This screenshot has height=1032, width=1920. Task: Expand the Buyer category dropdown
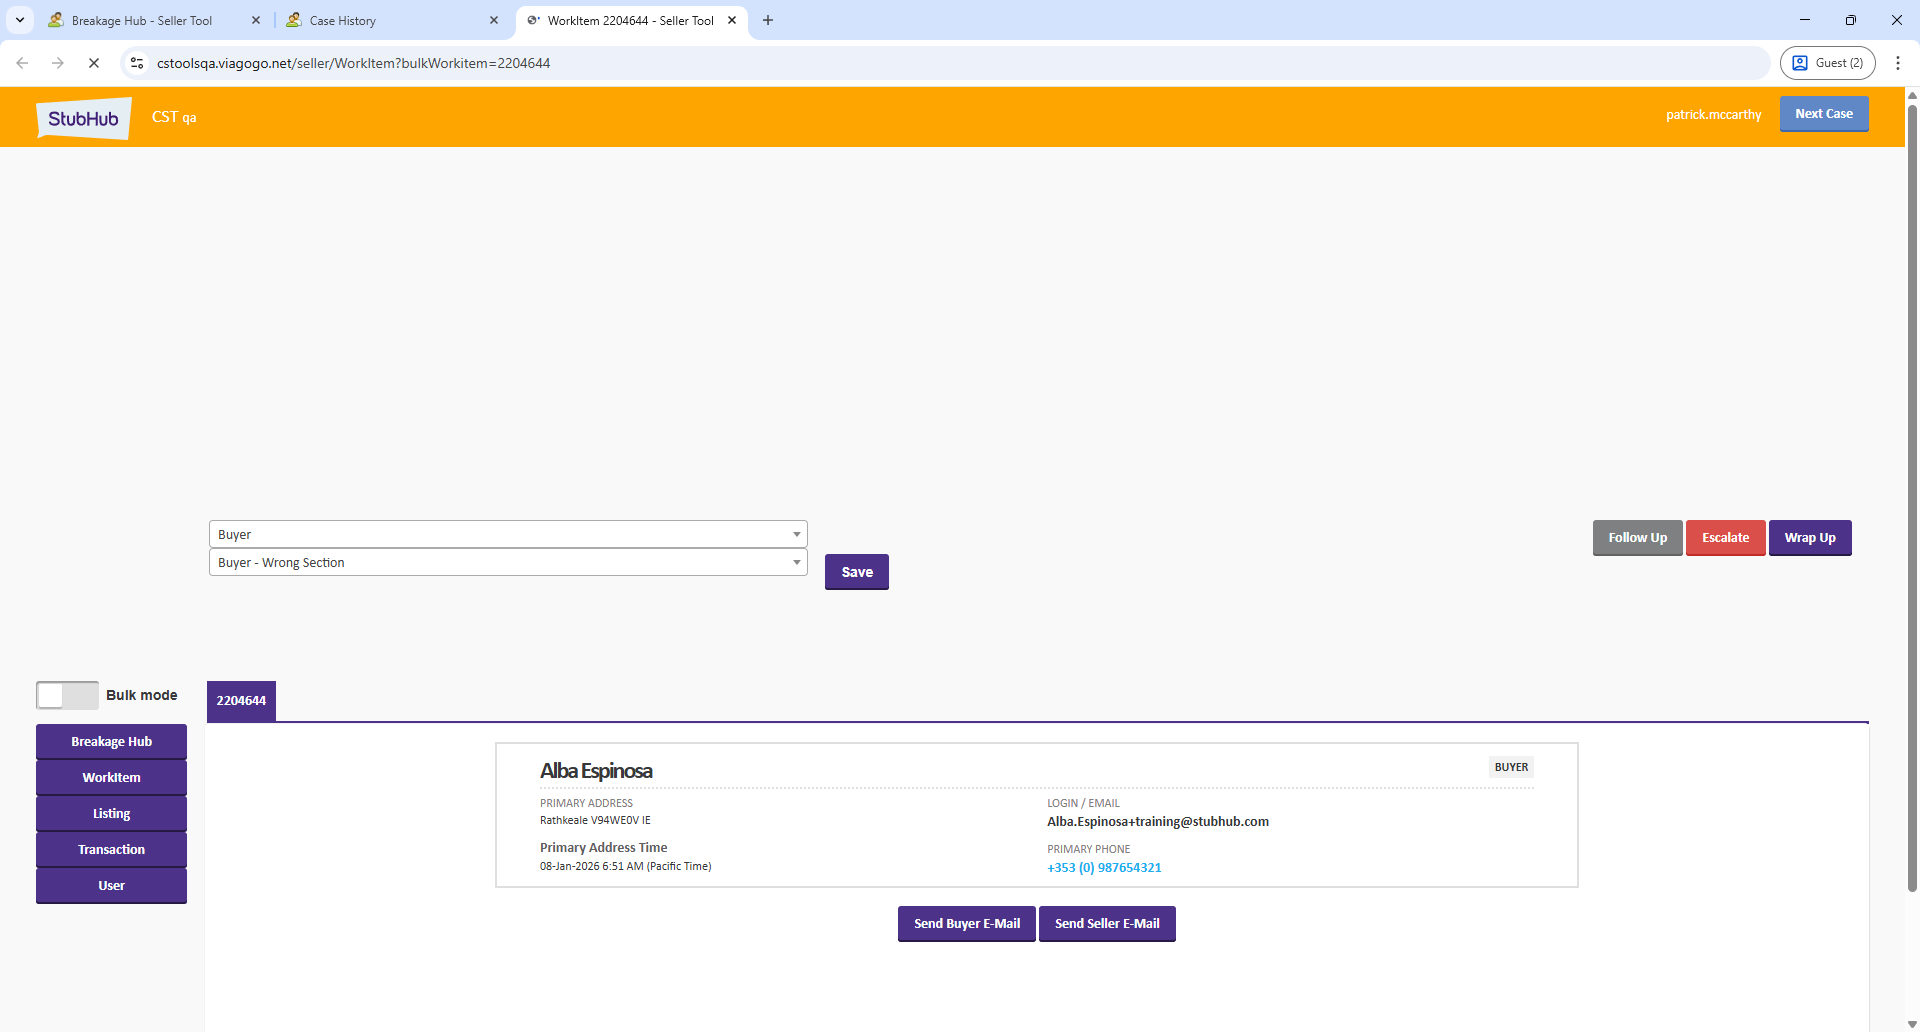(508, 534)
